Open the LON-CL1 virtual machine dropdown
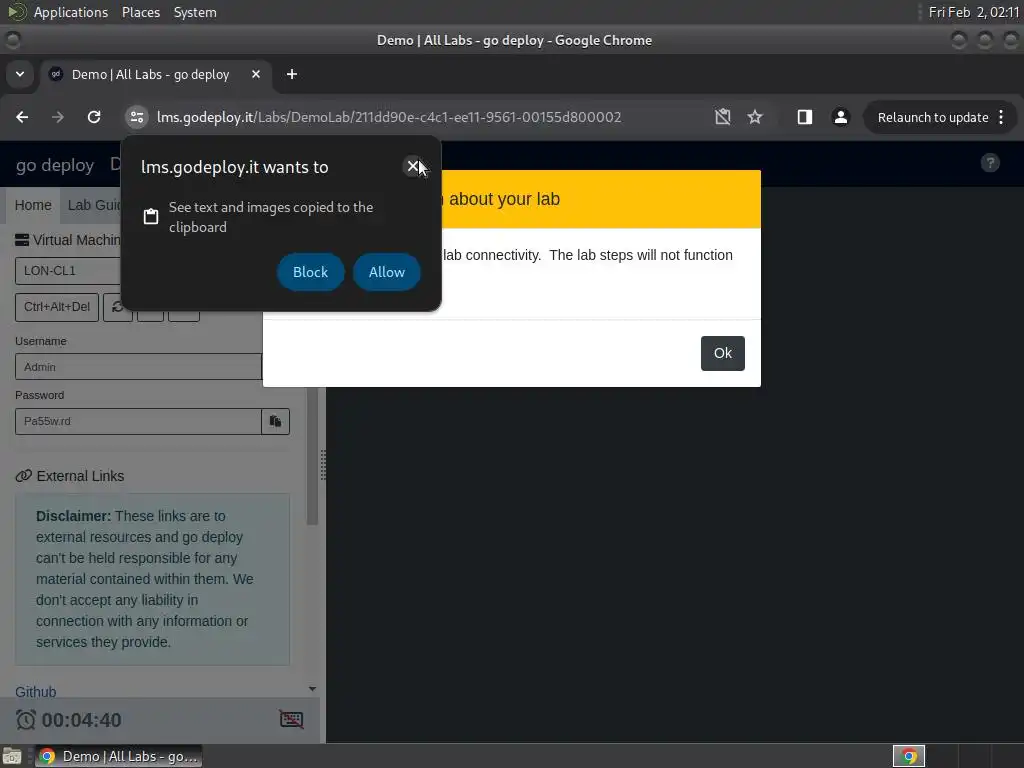Image resolution: width=1024 pixels, height=768 pixels. [69, 270]
